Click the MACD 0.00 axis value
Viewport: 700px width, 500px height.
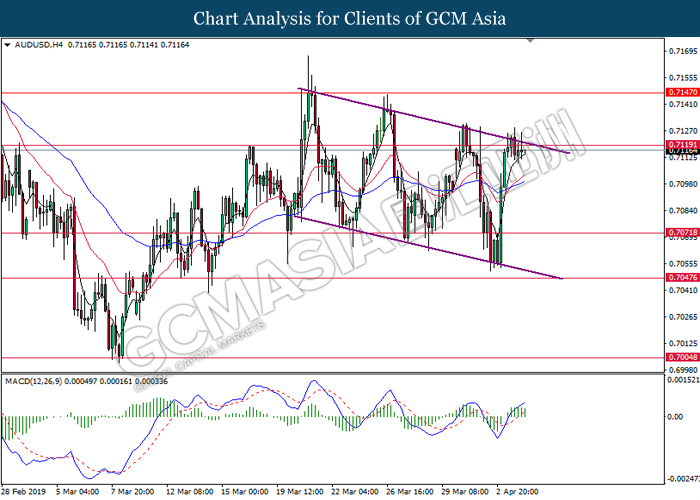675,417
